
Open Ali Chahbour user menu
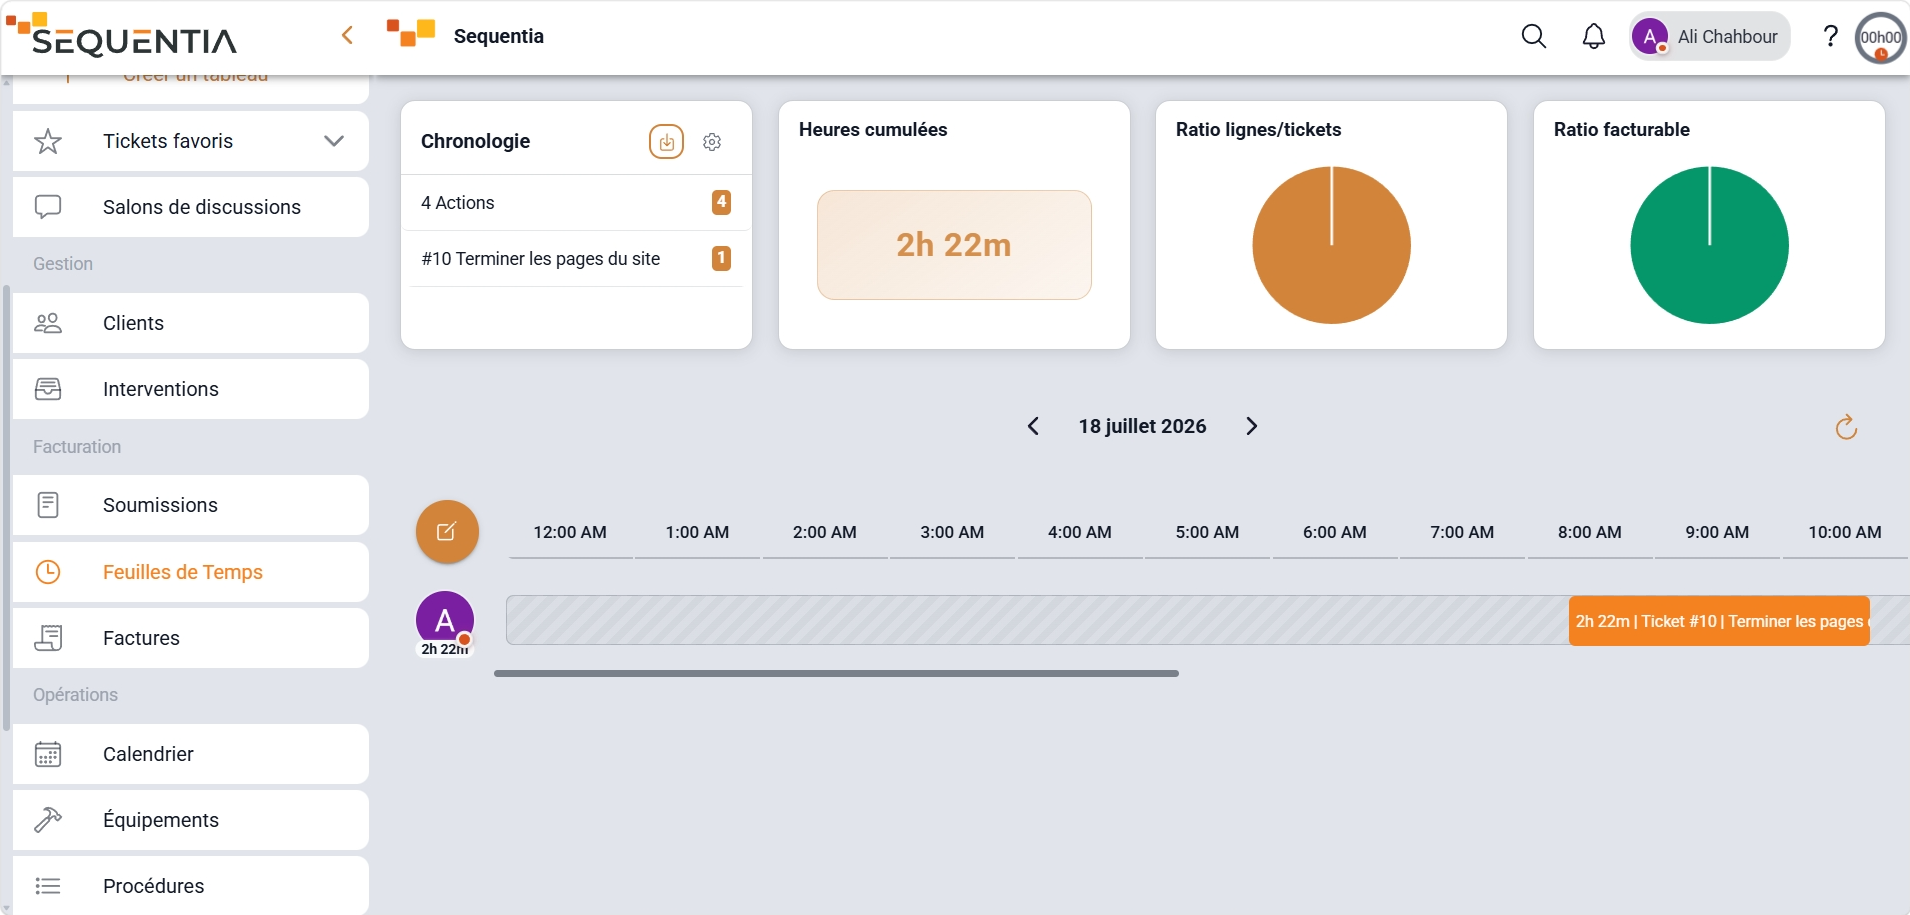[x=1709, y=37]
